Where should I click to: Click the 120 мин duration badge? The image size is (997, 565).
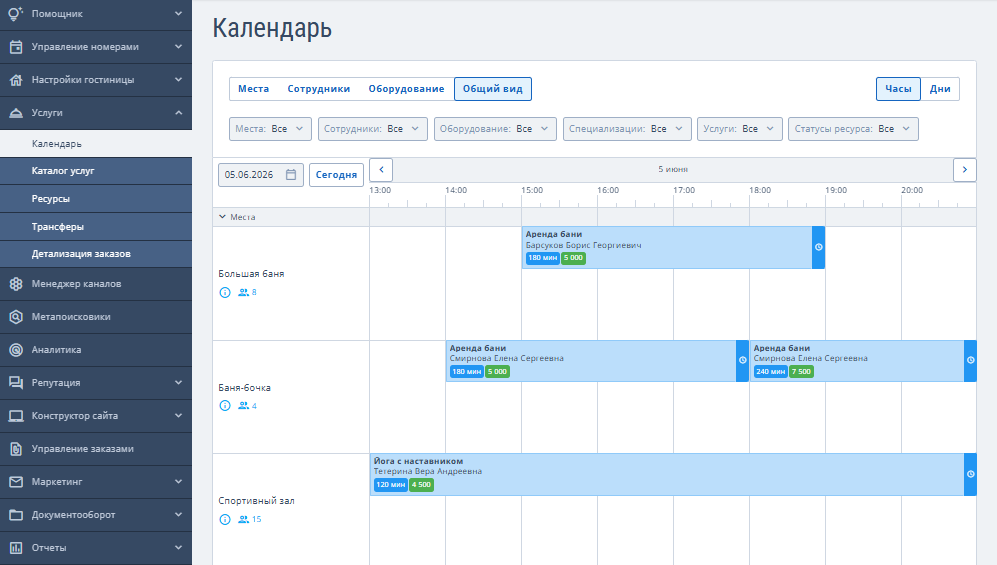coord(390,485)
